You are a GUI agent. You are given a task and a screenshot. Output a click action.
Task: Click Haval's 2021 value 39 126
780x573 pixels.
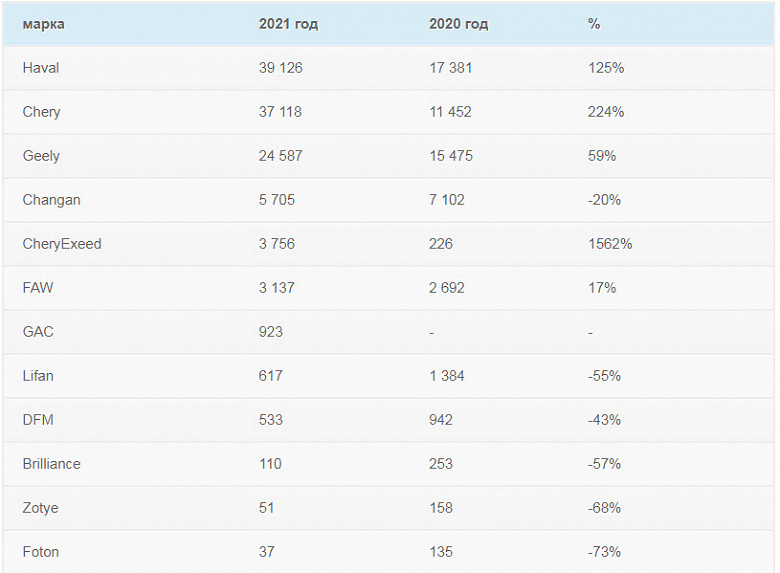[x=281, y=68]
